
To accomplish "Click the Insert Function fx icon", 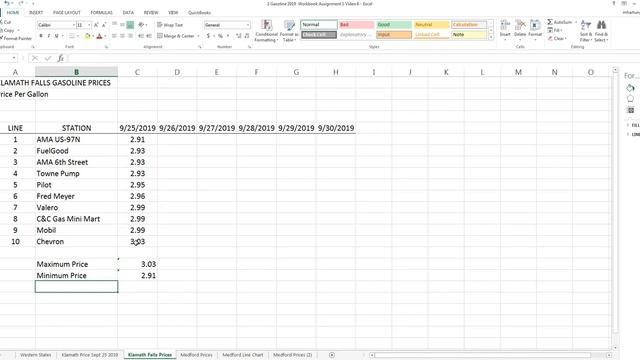I will click(60, 58).
